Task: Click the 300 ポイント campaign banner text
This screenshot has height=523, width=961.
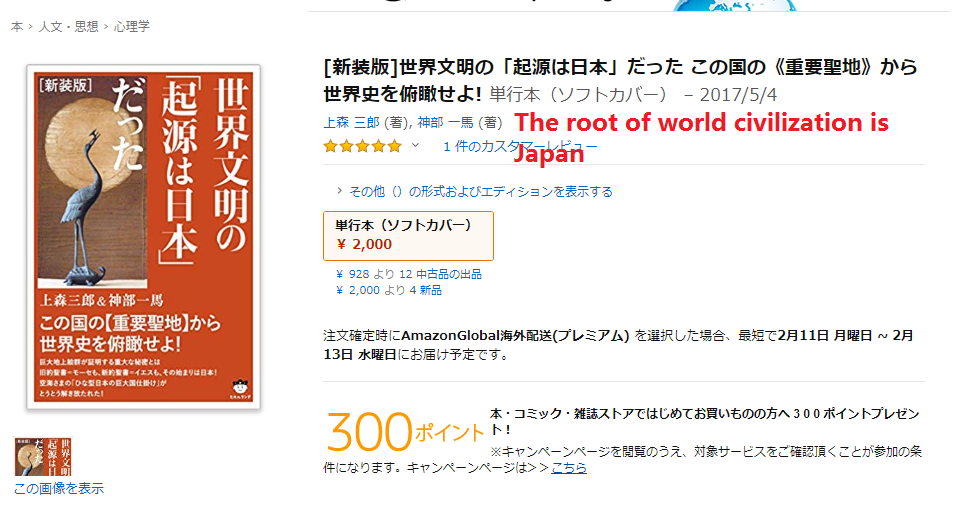Action: [405, 432]
